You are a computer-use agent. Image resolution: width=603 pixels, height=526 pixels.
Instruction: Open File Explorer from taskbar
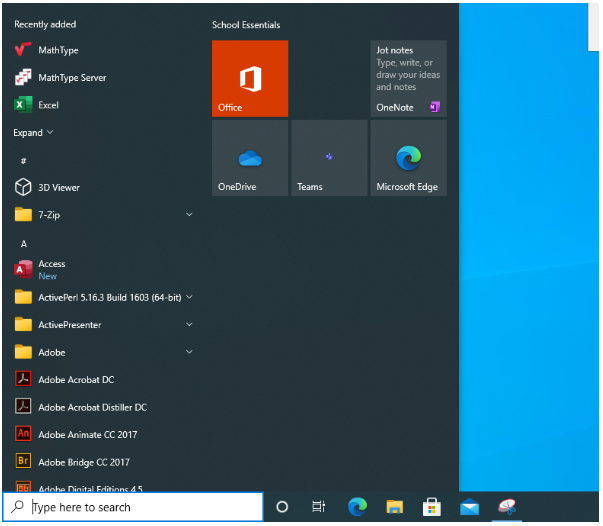pyautogui.click(x=395, y=507)
